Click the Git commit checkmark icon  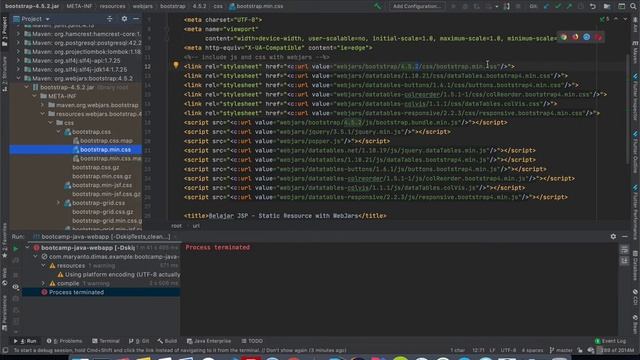coord(558,6)
